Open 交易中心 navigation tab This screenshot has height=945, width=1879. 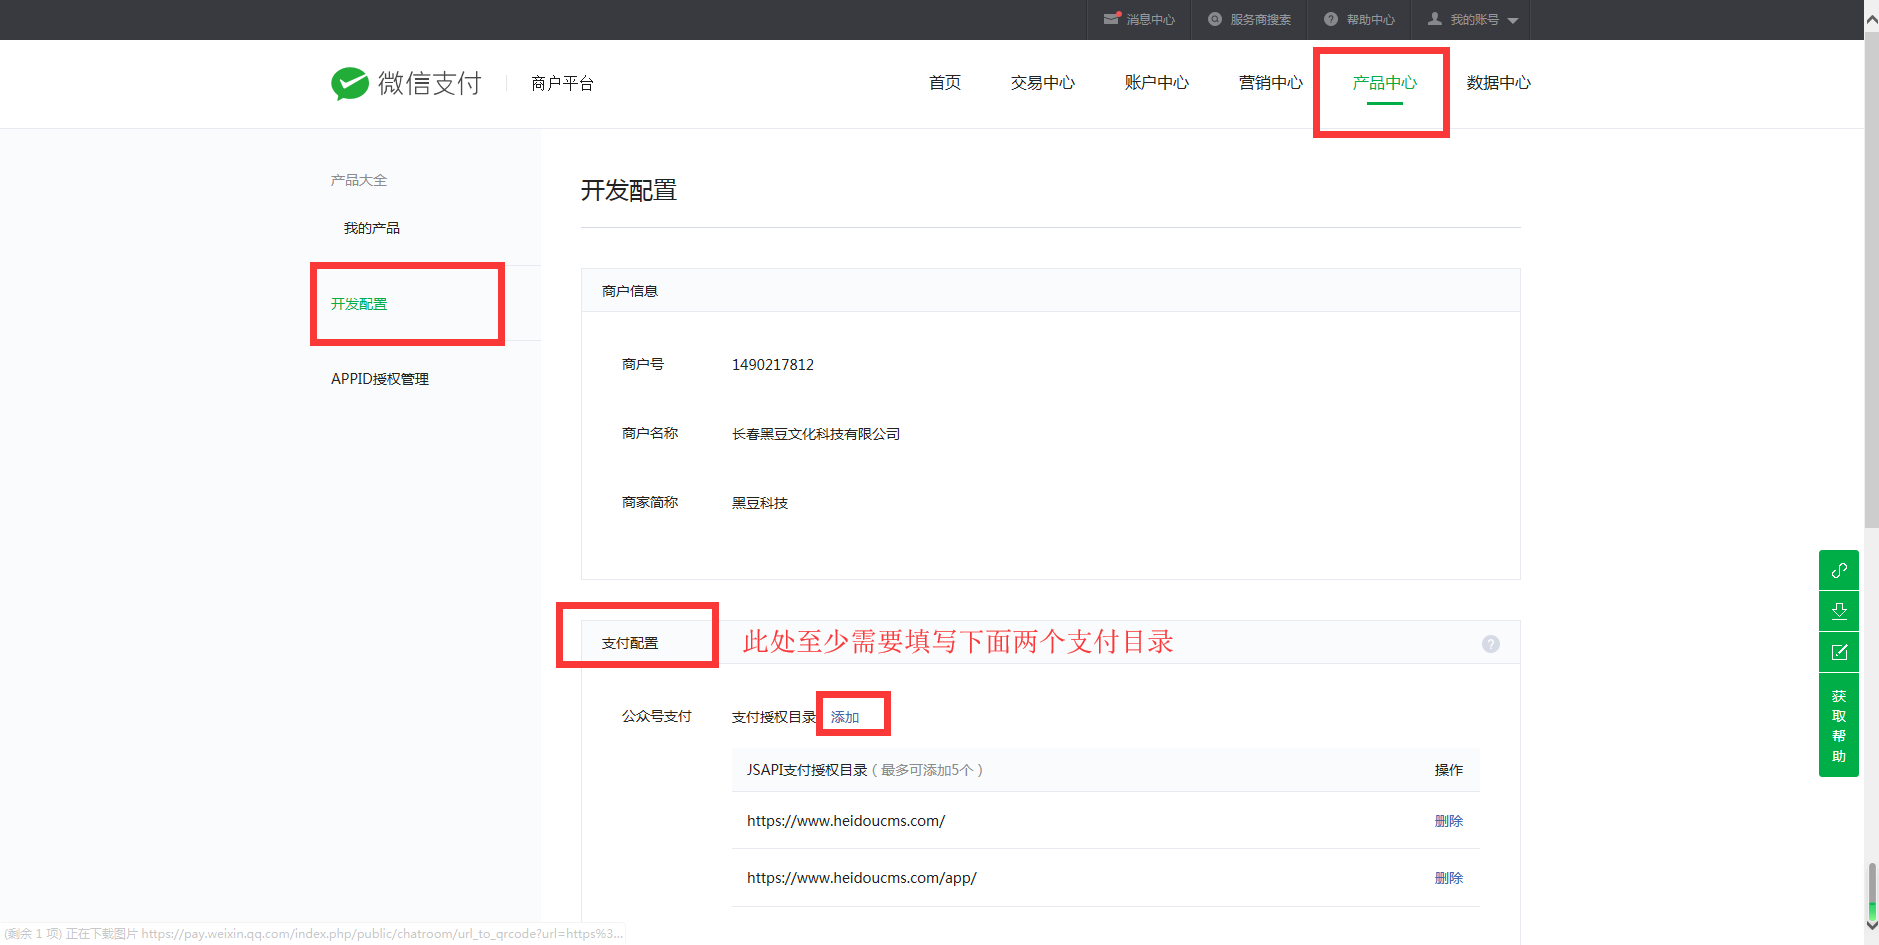click(1043, 83)
